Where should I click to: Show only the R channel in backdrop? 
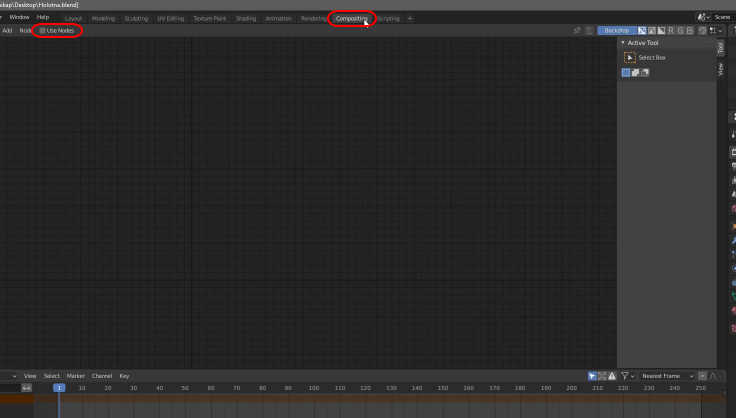[671, 30]
